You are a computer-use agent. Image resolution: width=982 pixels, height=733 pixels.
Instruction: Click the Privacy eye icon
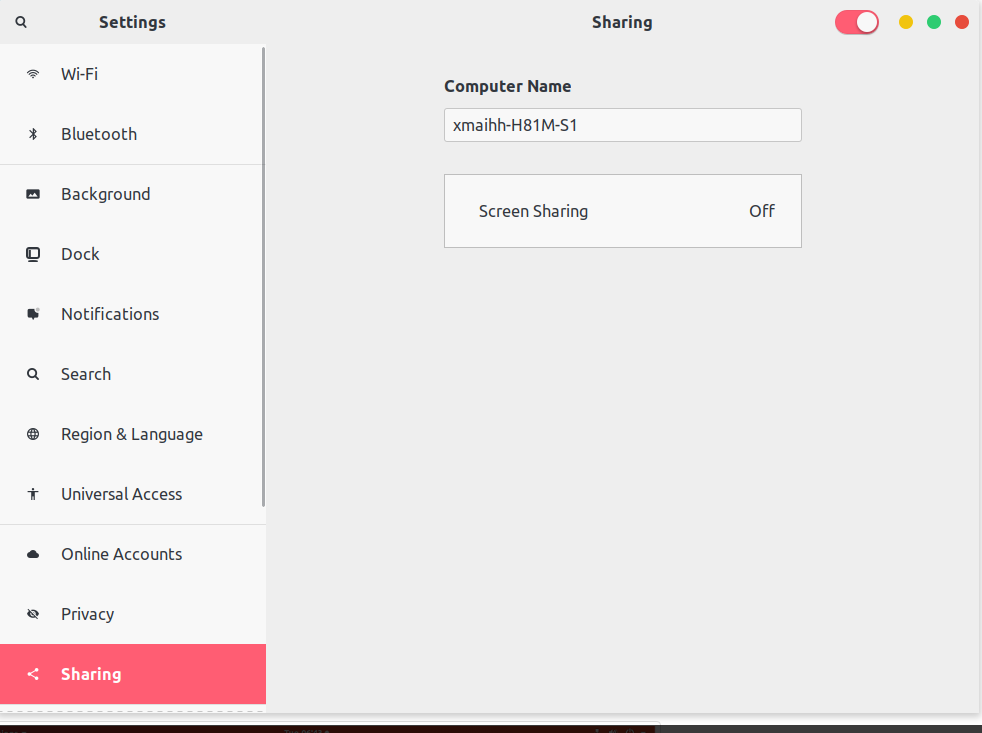click(x=33, y=614)
